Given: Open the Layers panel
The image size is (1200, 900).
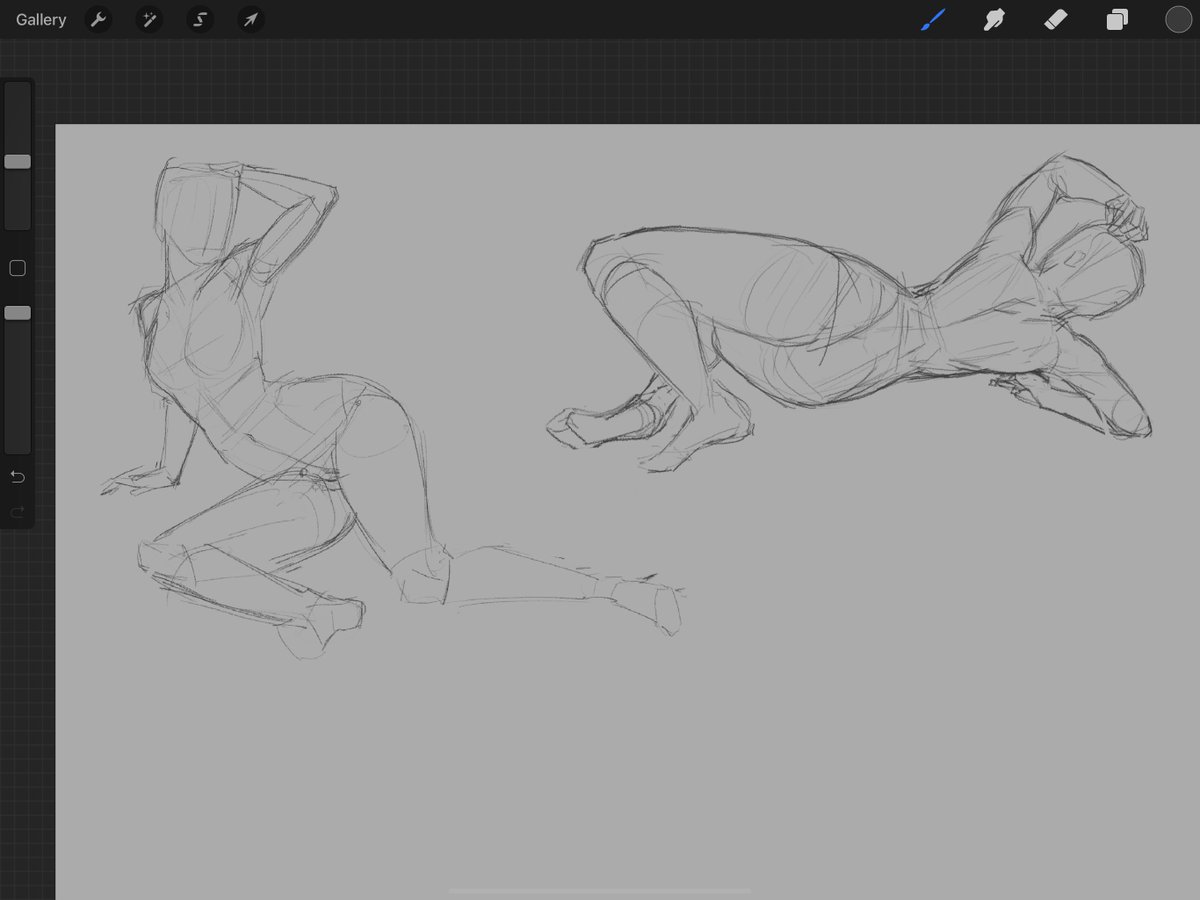Looking at the screenshot, I should (x=1117, y=20).
